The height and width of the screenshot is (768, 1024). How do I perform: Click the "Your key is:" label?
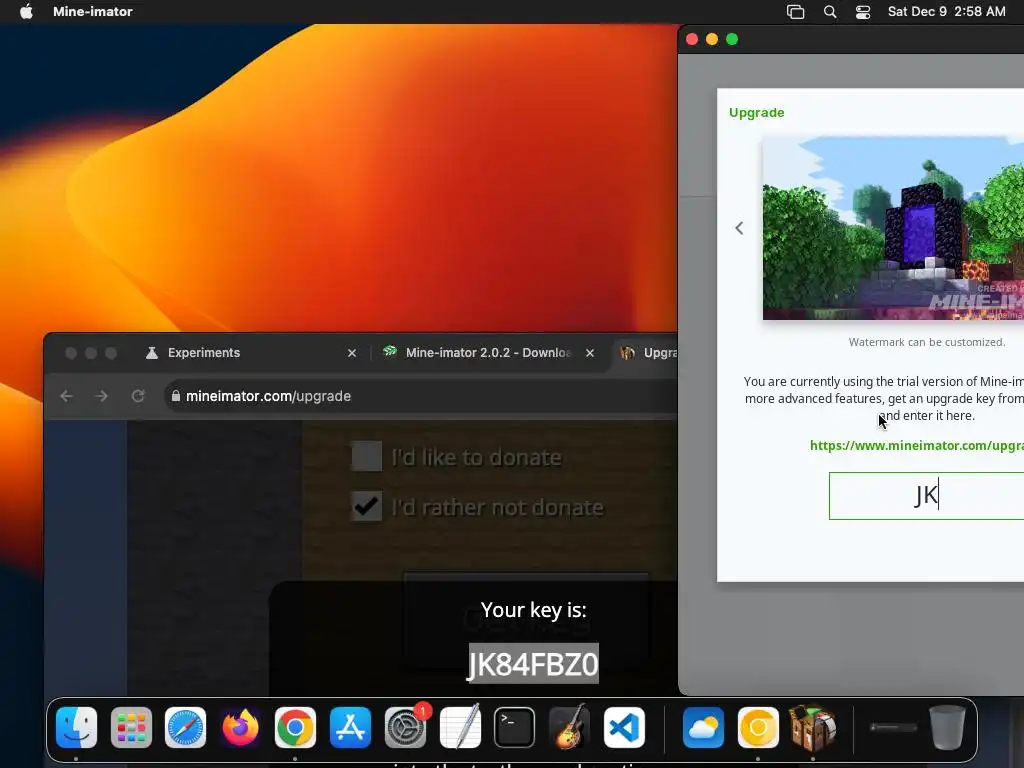pos(534,610)
